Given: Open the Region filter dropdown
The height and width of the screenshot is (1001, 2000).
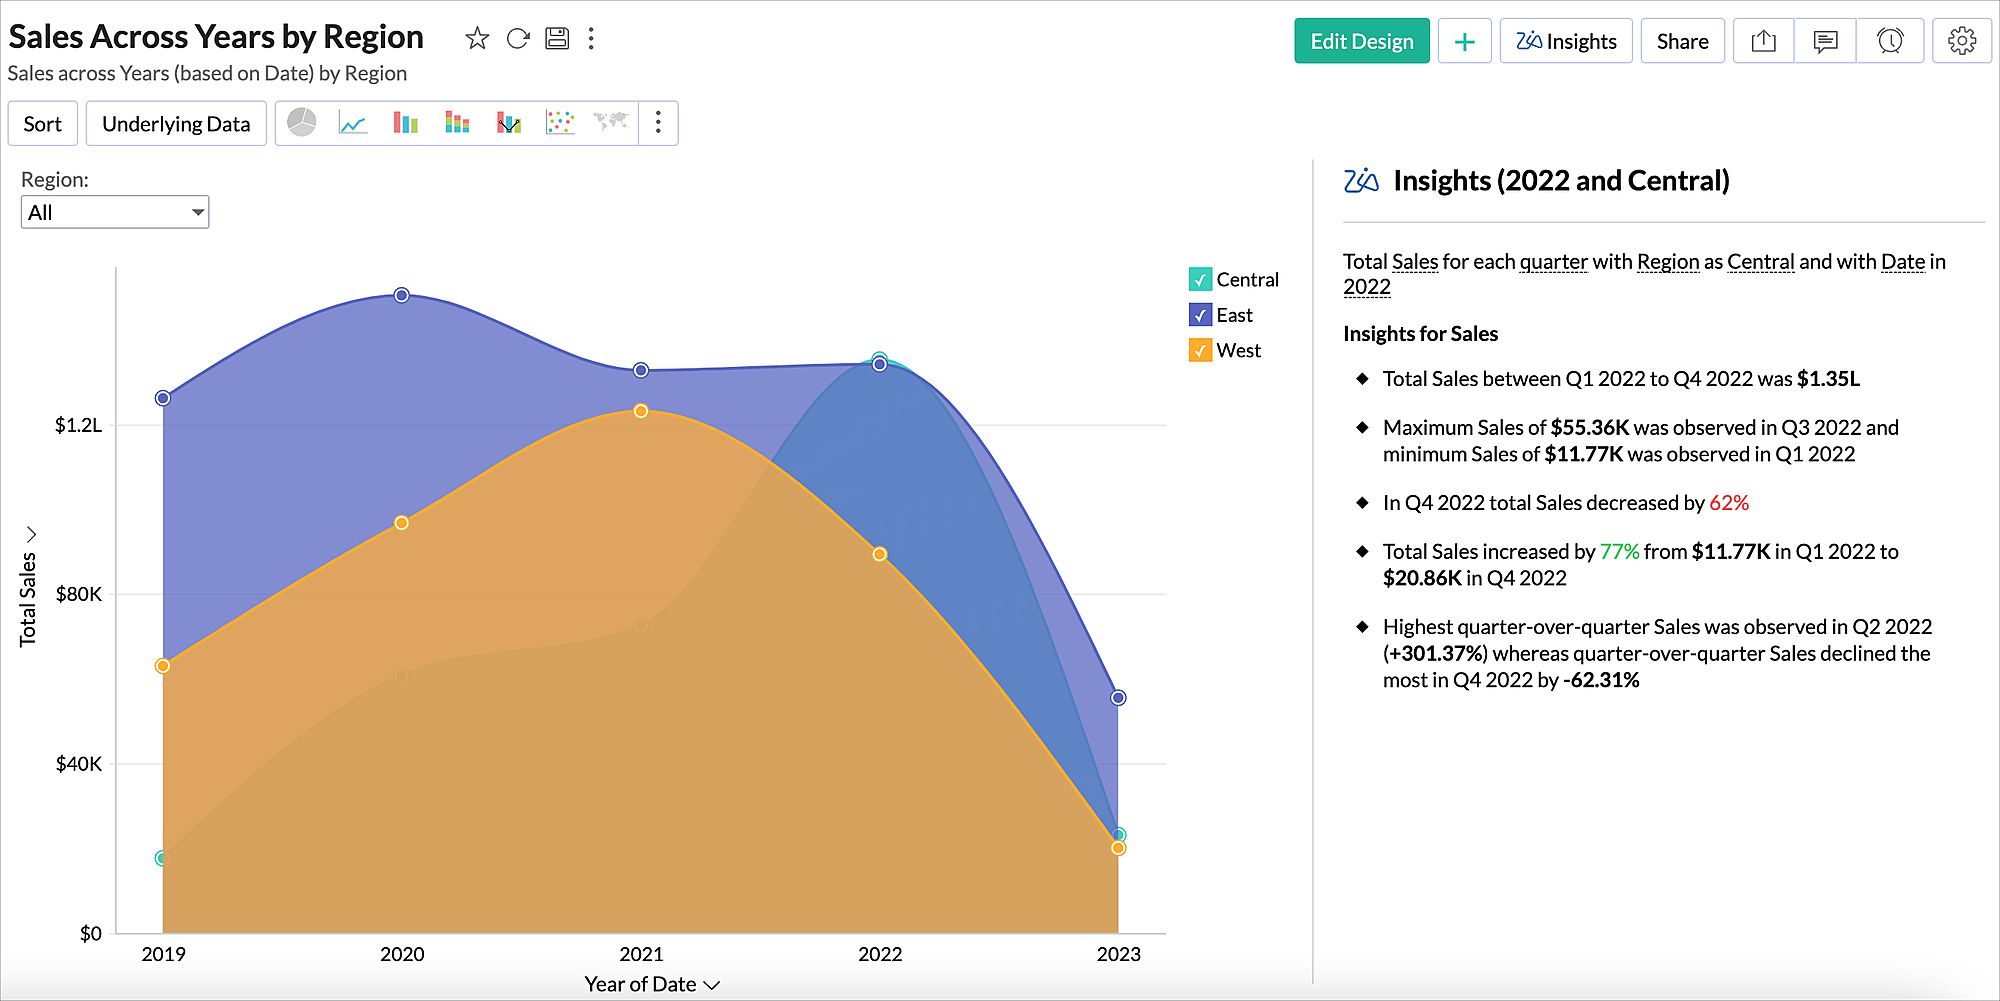Looking at the screenshot, I should [115, 212].
